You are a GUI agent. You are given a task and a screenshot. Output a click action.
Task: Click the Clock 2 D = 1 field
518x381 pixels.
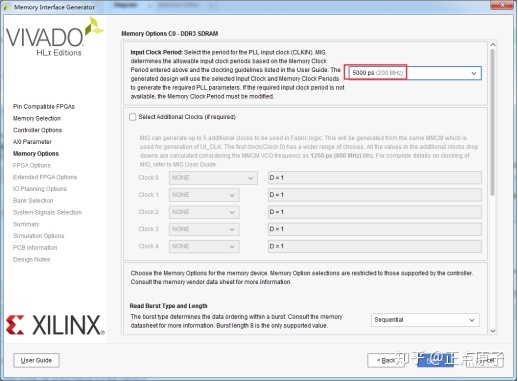[x=375, y=212]
